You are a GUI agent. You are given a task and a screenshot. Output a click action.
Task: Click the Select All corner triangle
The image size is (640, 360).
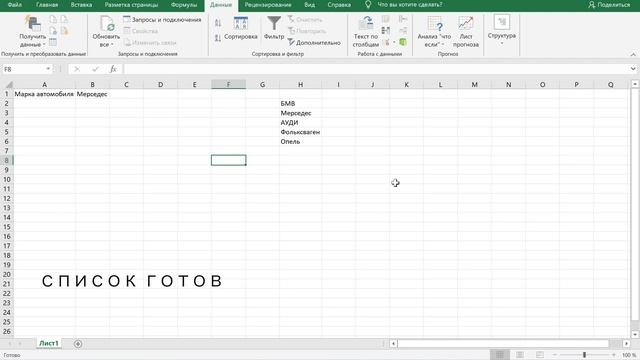8,84
